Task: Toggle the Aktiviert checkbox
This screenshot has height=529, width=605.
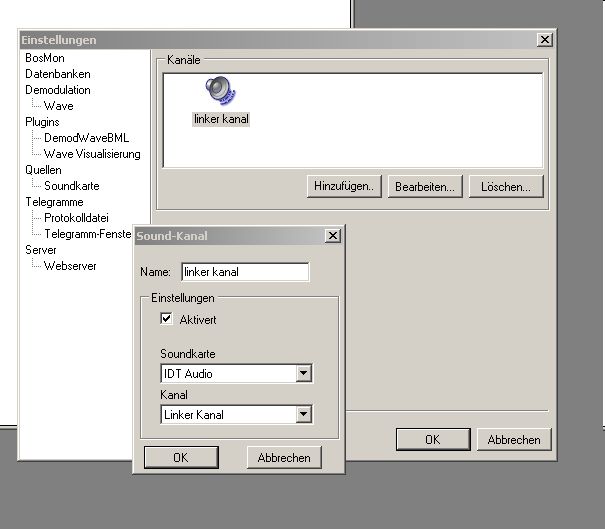Action: click(167, 319)
